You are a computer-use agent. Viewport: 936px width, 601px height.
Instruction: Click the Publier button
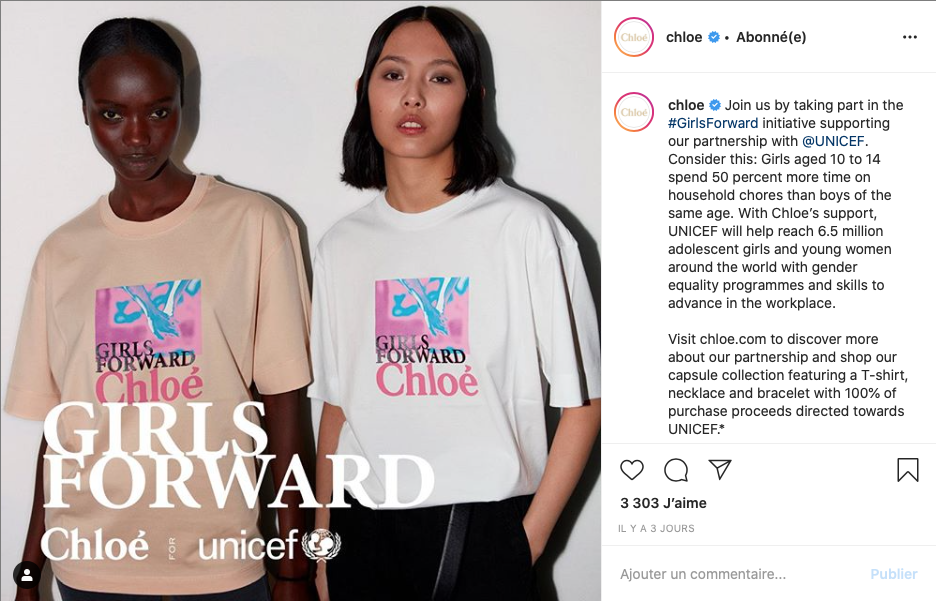point(893,574)
